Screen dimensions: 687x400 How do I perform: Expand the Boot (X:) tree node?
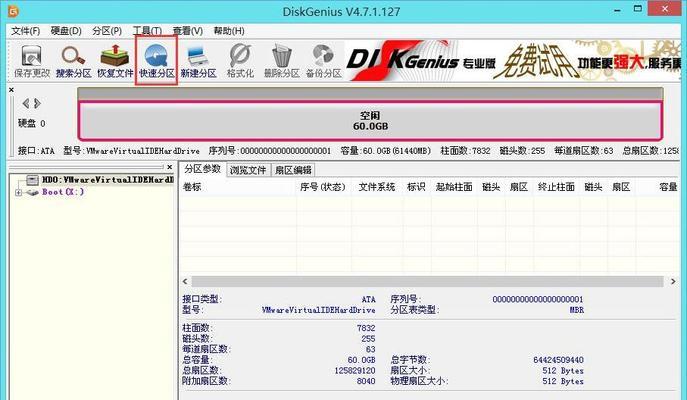click(18, 192)
